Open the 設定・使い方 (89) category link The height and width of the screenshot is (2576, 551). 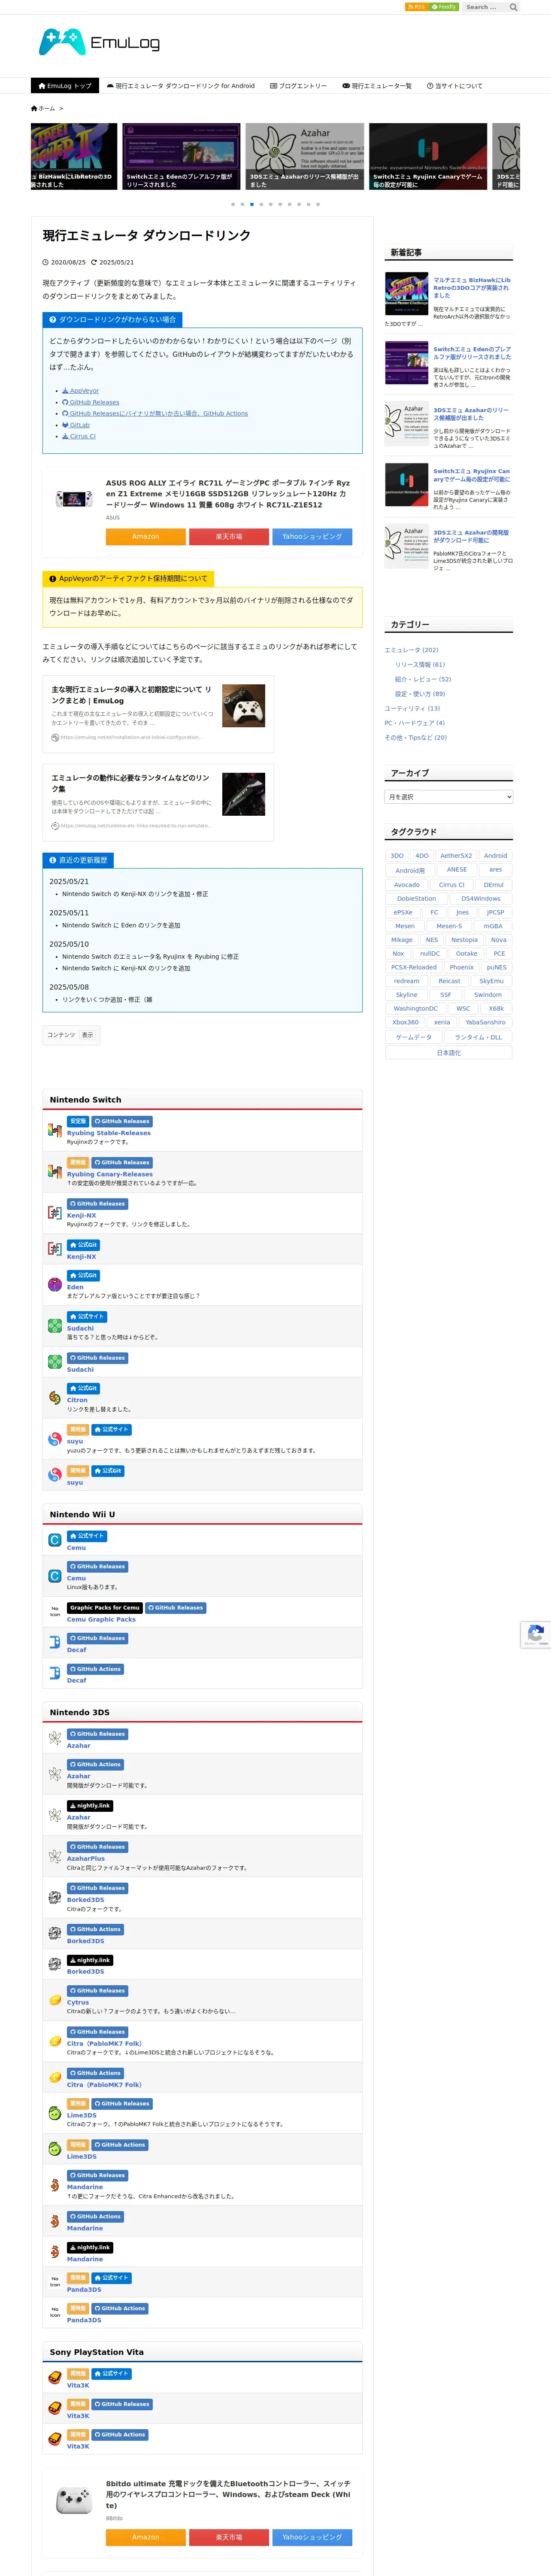[x=420, y=694]
